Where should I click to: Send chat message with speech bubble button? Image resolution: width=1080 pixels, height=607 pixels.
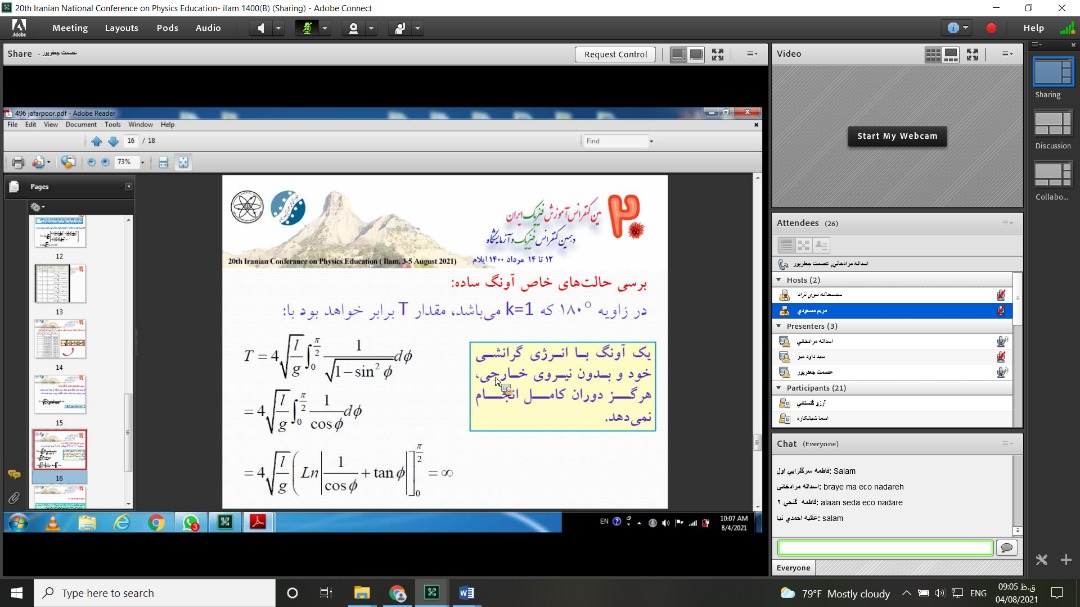coord(1006,548)
